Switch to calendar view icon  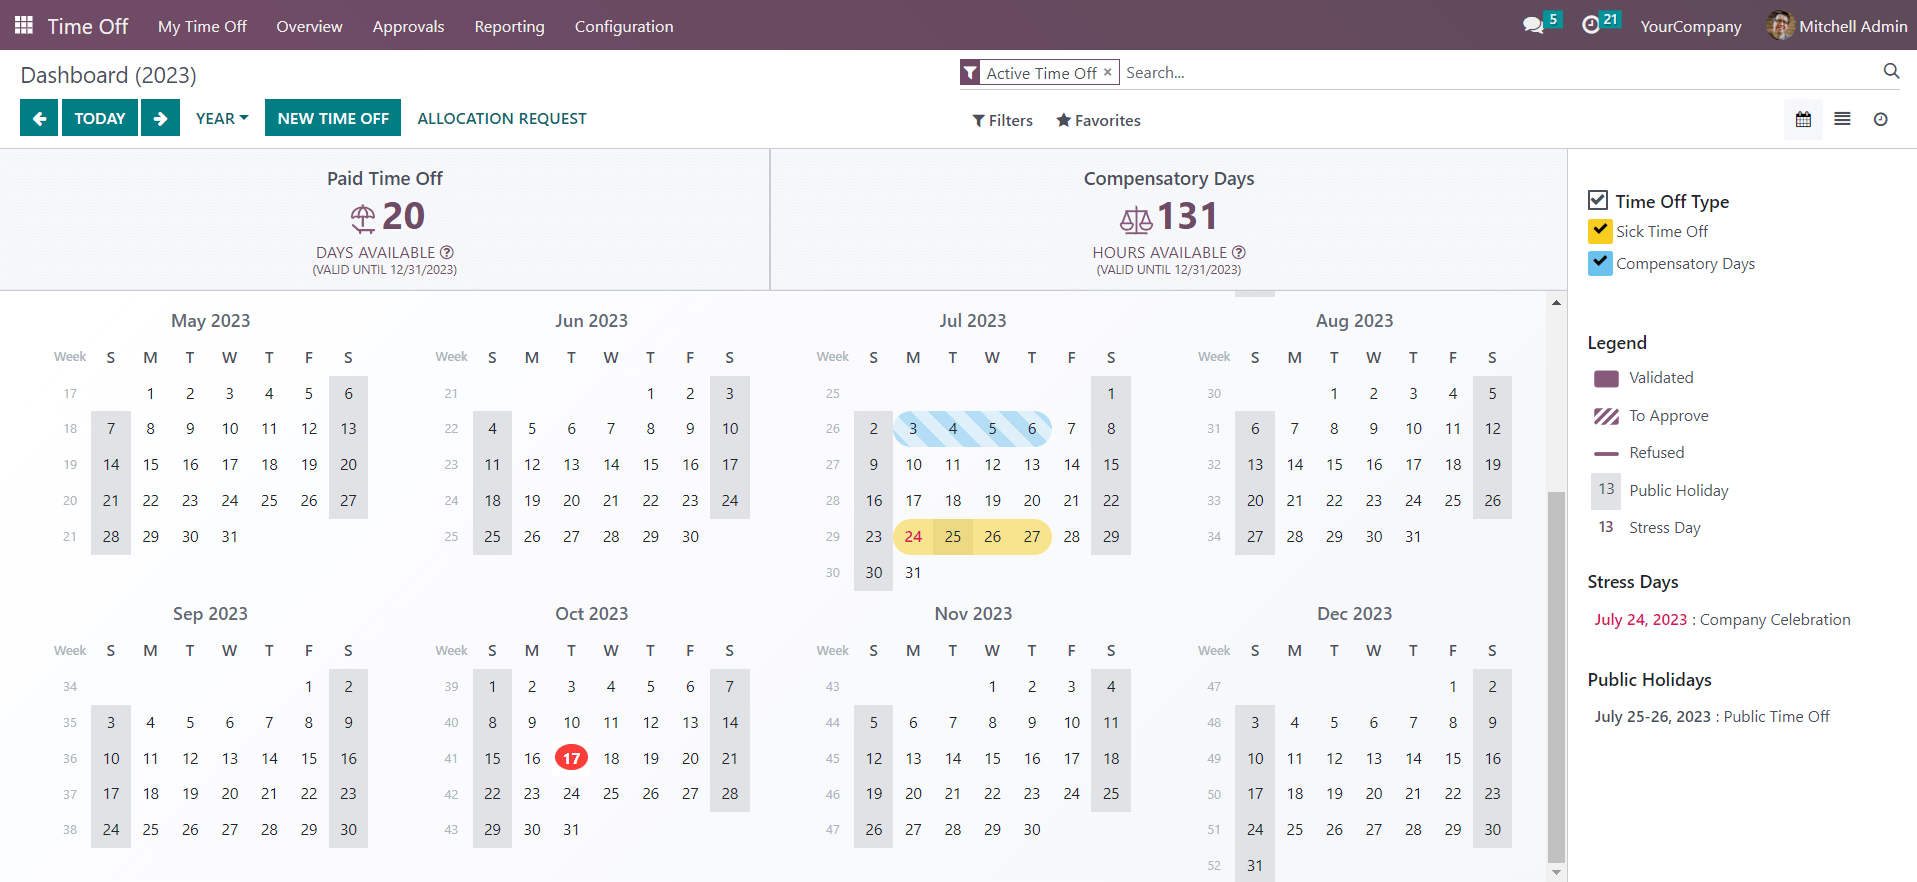pos(1803,120)
